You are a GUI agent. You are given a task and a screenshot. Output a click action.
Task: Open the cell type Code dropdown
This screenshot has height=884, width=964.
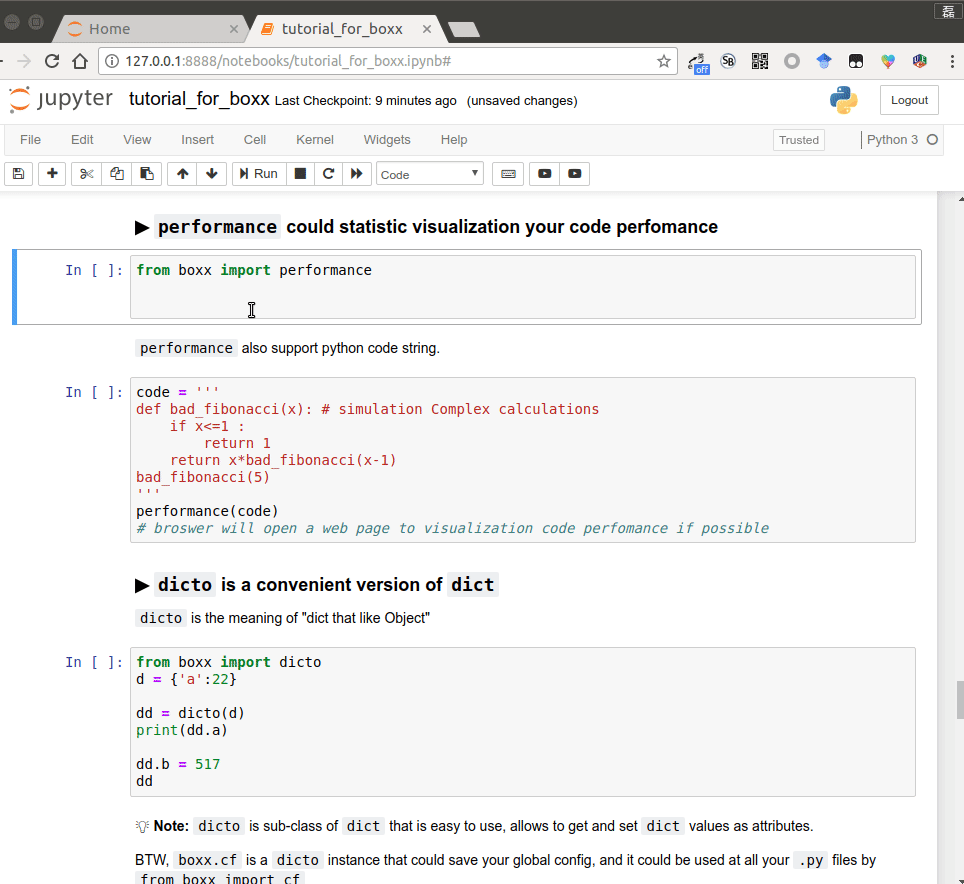point(430,174)
